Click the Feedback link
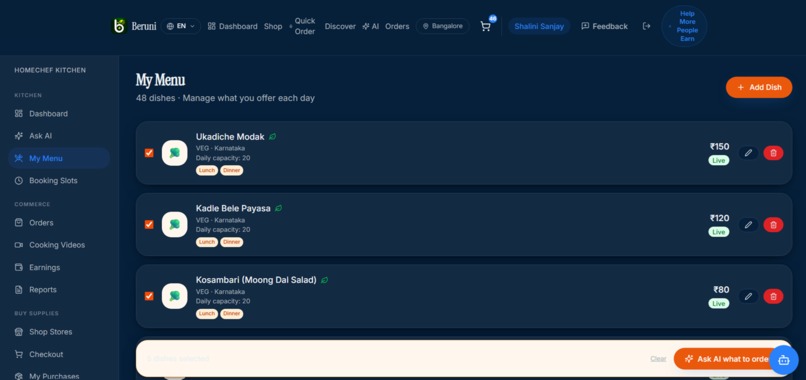The width and height of the screenshot is (806, 380). [604, 26]
